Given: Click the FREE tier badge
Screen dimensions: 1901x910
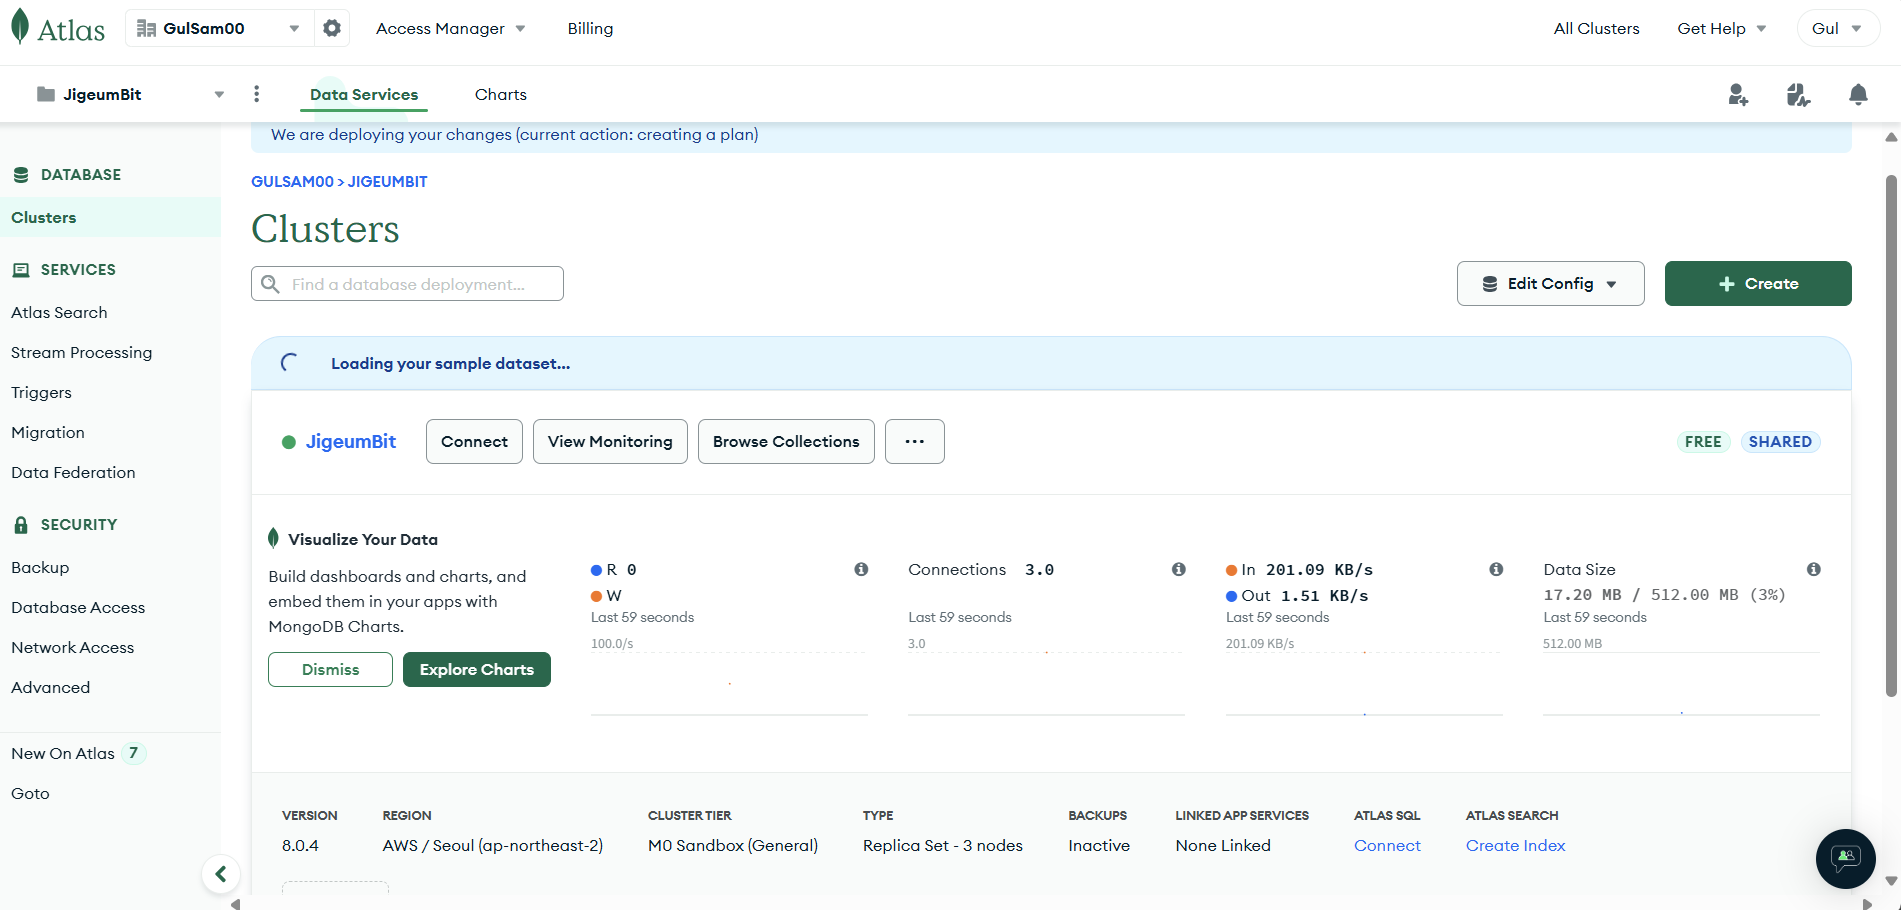Looking at the screenshot, I should [x=1703, y=441].
